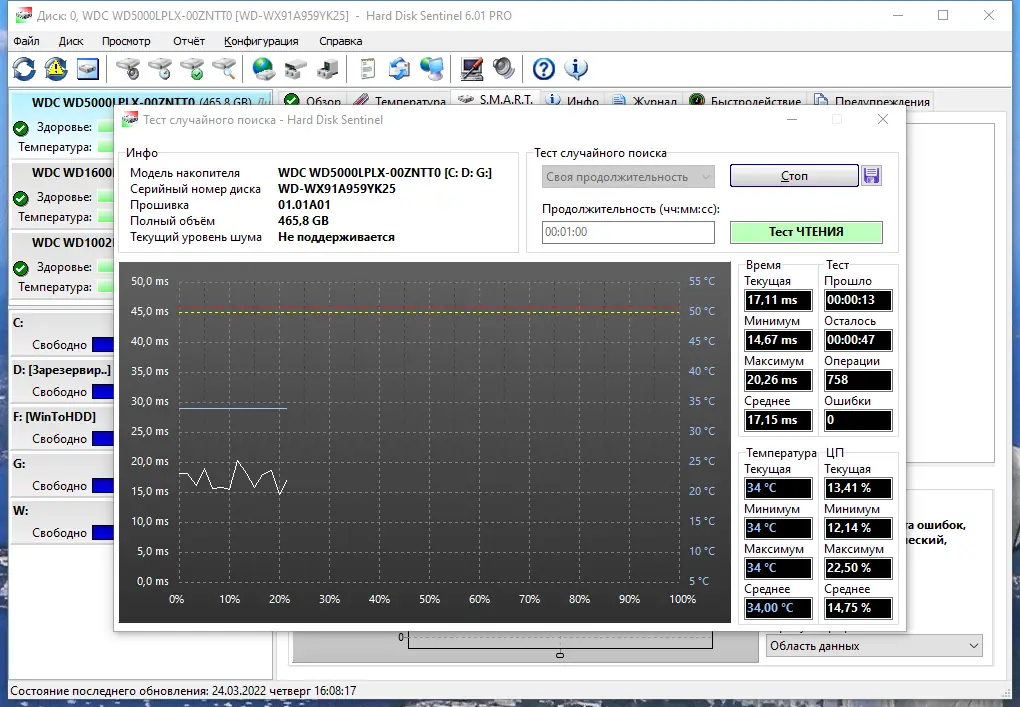The height and width of the screenshot is (707, 1020).
Task: Click the Стоп button
Action: click(794, 176)
